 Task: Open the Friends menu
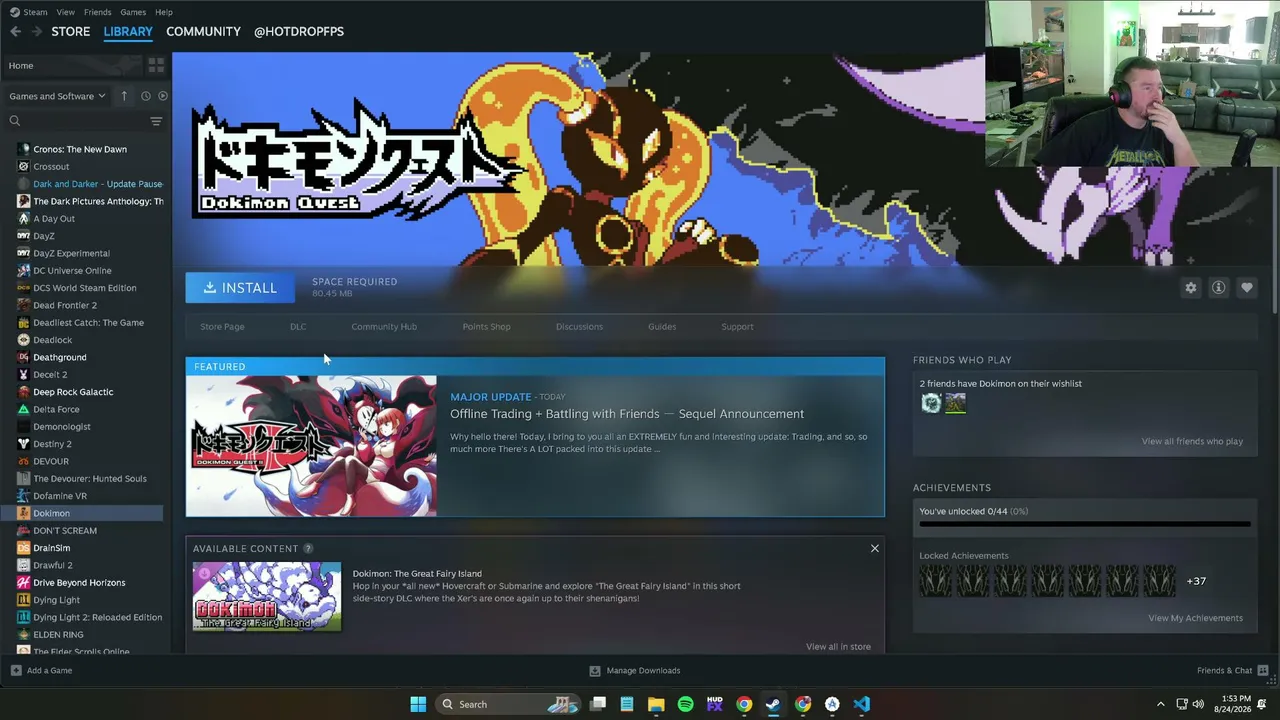coord(98,12)
